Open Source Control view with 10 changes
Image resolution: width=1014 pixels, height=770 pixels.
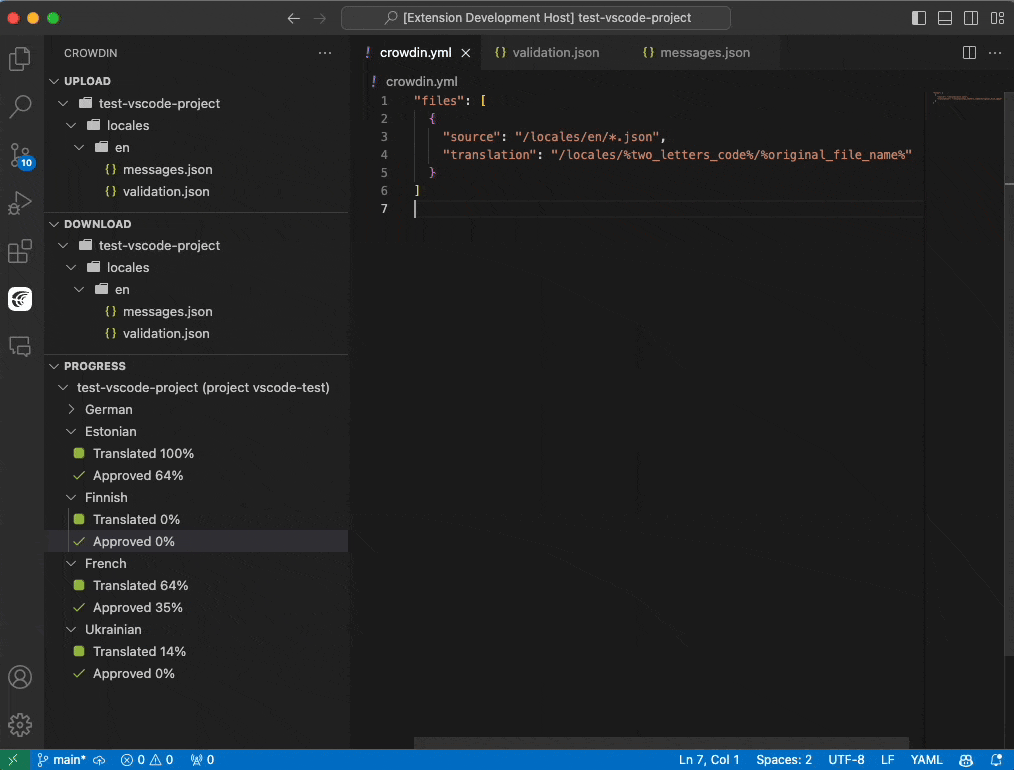pyautogui.click(x=20, y=155)
